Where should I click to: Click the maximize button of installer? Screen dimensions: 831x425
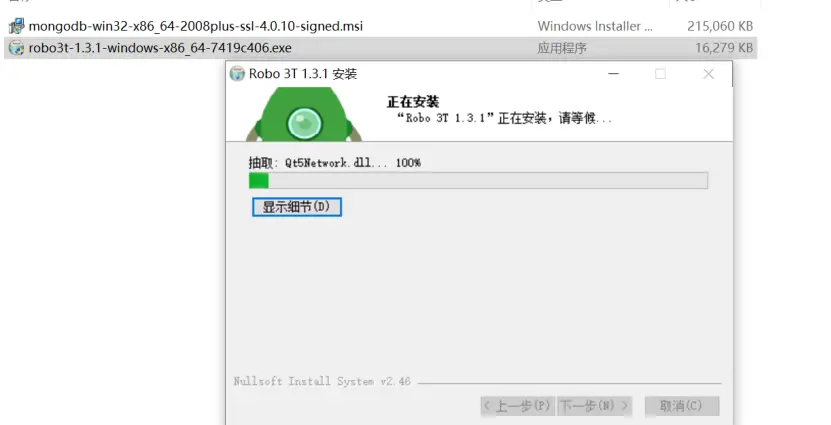[x=660, y=74]
